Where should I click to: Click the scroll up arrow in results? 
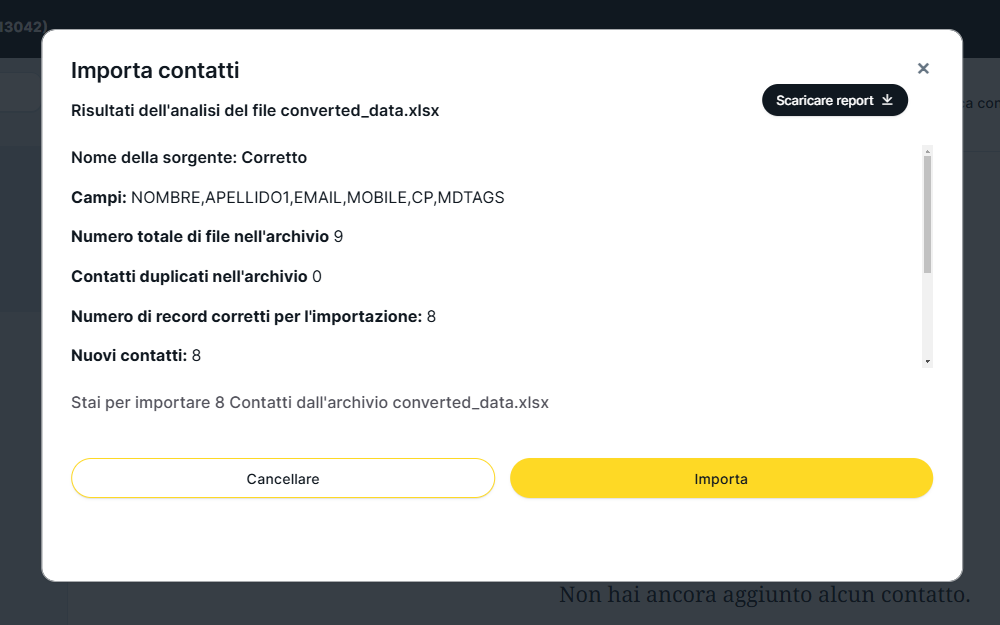[928, 150]
